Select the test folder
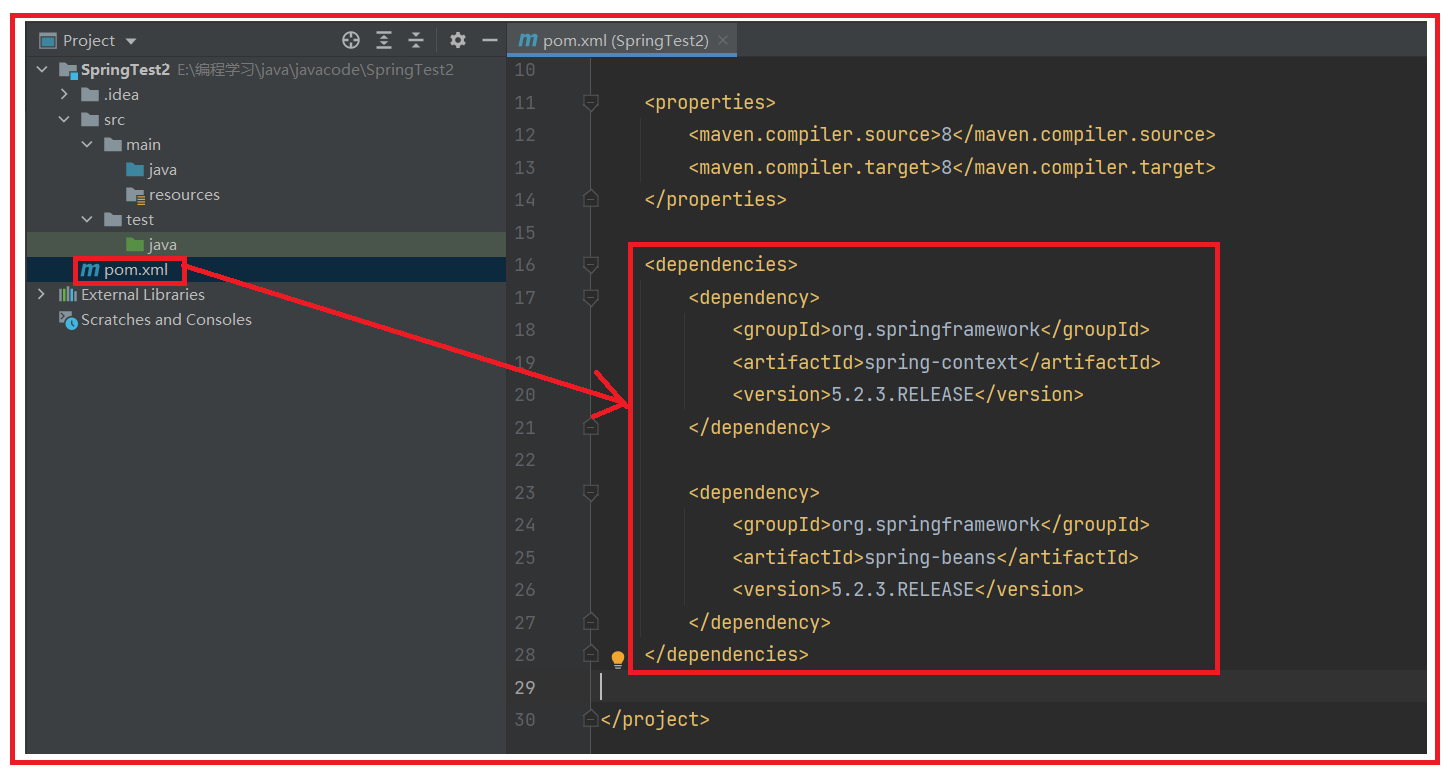Viewport: 1448px width, 771px height. 140,219
